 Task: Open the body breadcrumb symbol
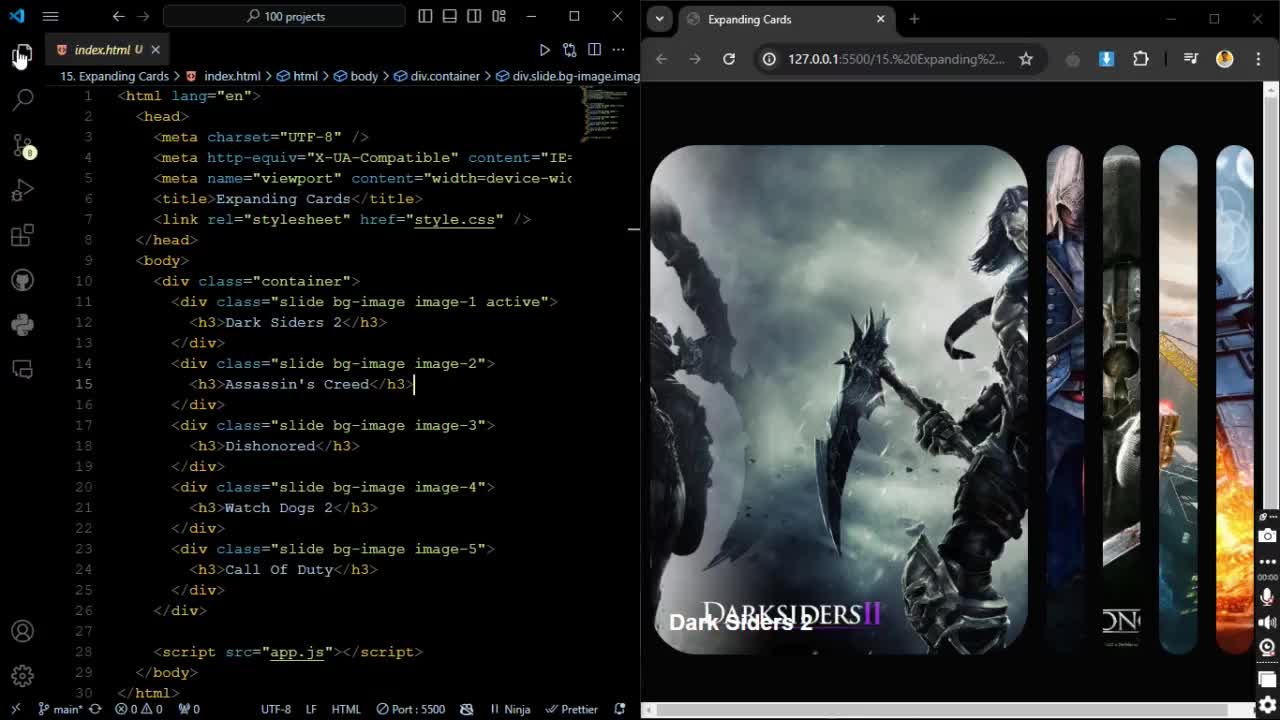point(356,76)
